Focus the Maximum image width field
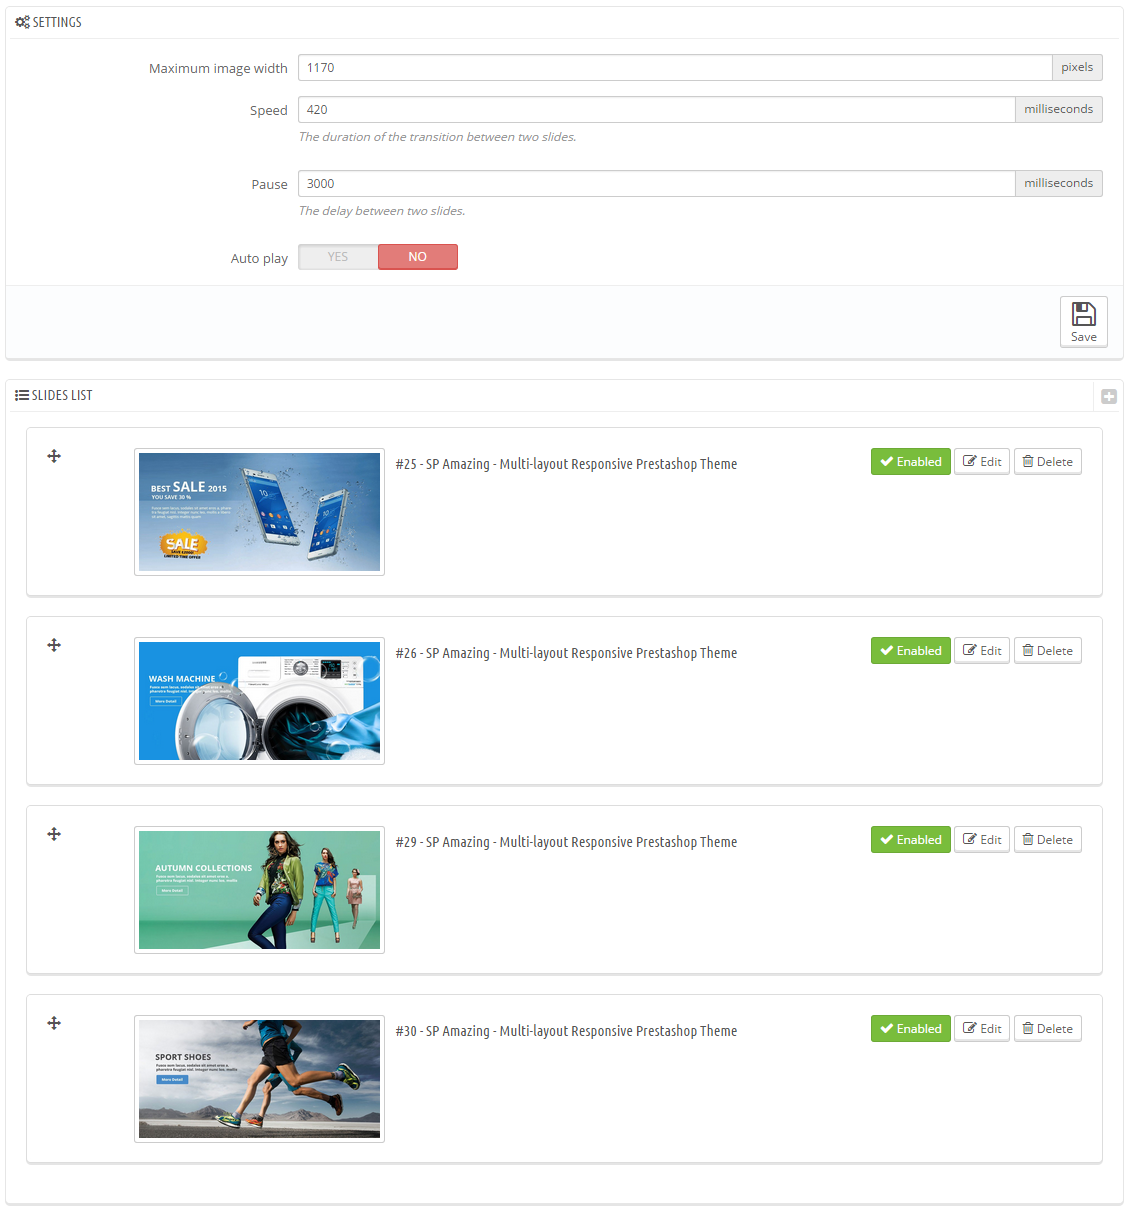The width and height of the screenshot is (1127, 1208). coord(675,68)
